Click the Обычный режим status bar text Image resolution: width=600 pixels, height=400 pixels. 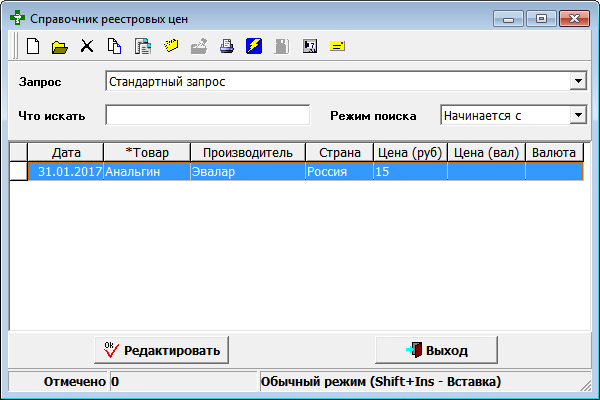click(381, 381)
